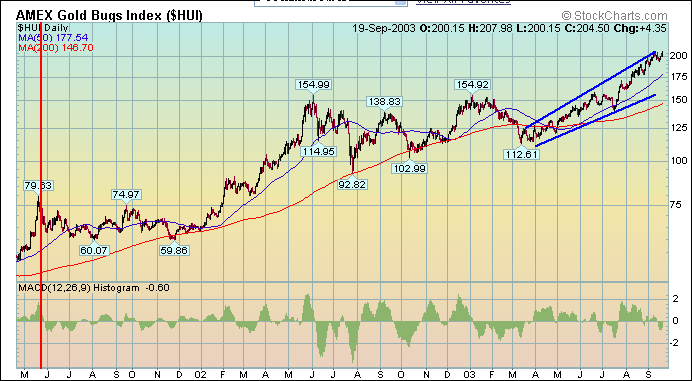Click the MA(200) 146.70 legend entry

56,48
